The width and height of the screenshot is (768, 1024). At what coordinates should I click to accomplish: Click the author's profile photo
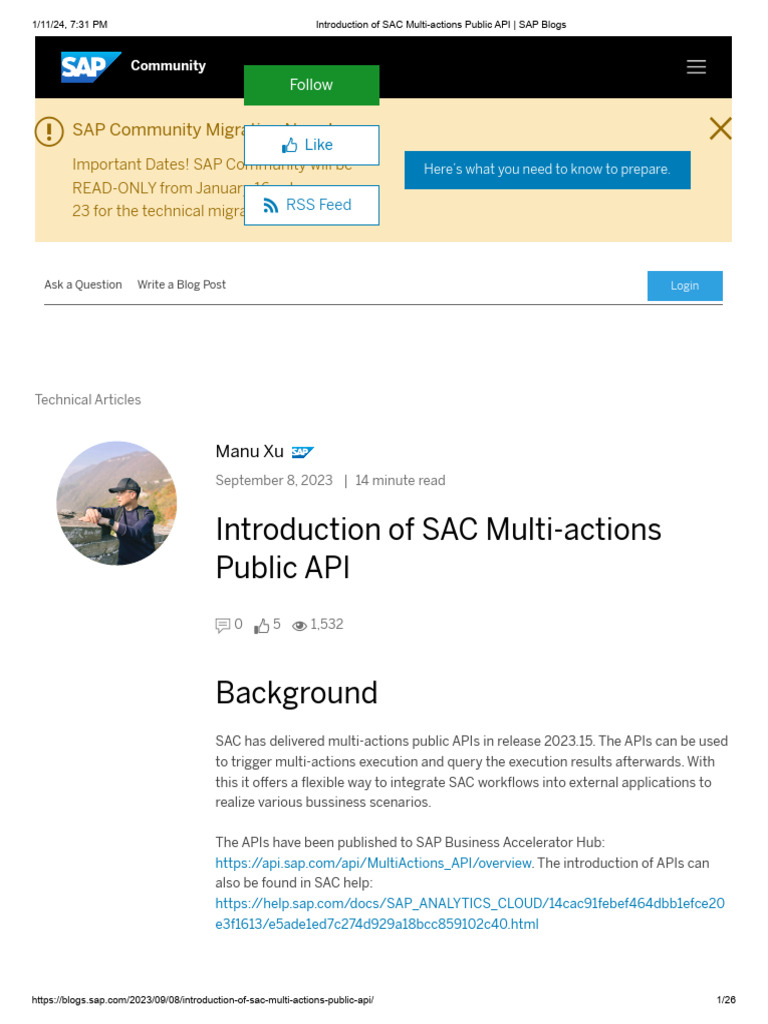116,503
